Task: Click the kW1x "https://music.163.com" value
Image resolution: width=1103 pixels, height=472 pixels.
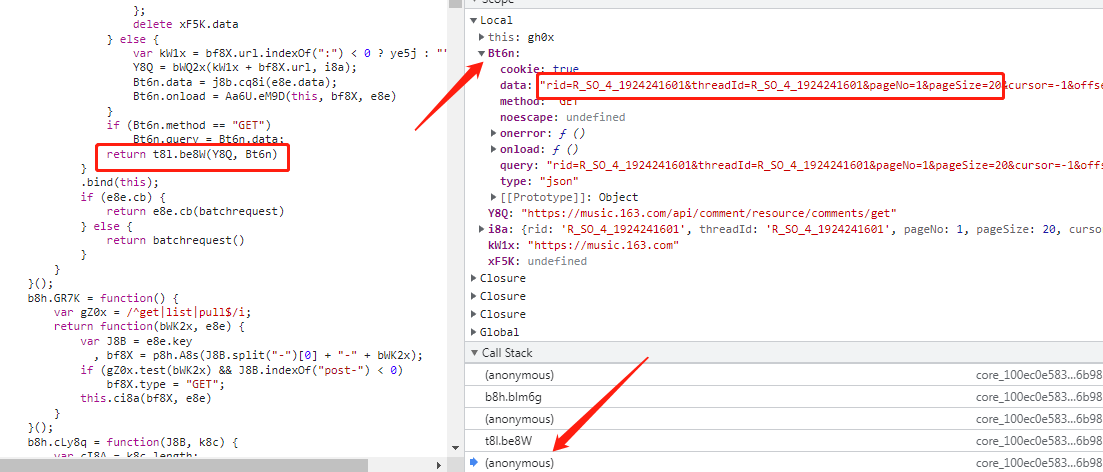Action: (603, 245)
